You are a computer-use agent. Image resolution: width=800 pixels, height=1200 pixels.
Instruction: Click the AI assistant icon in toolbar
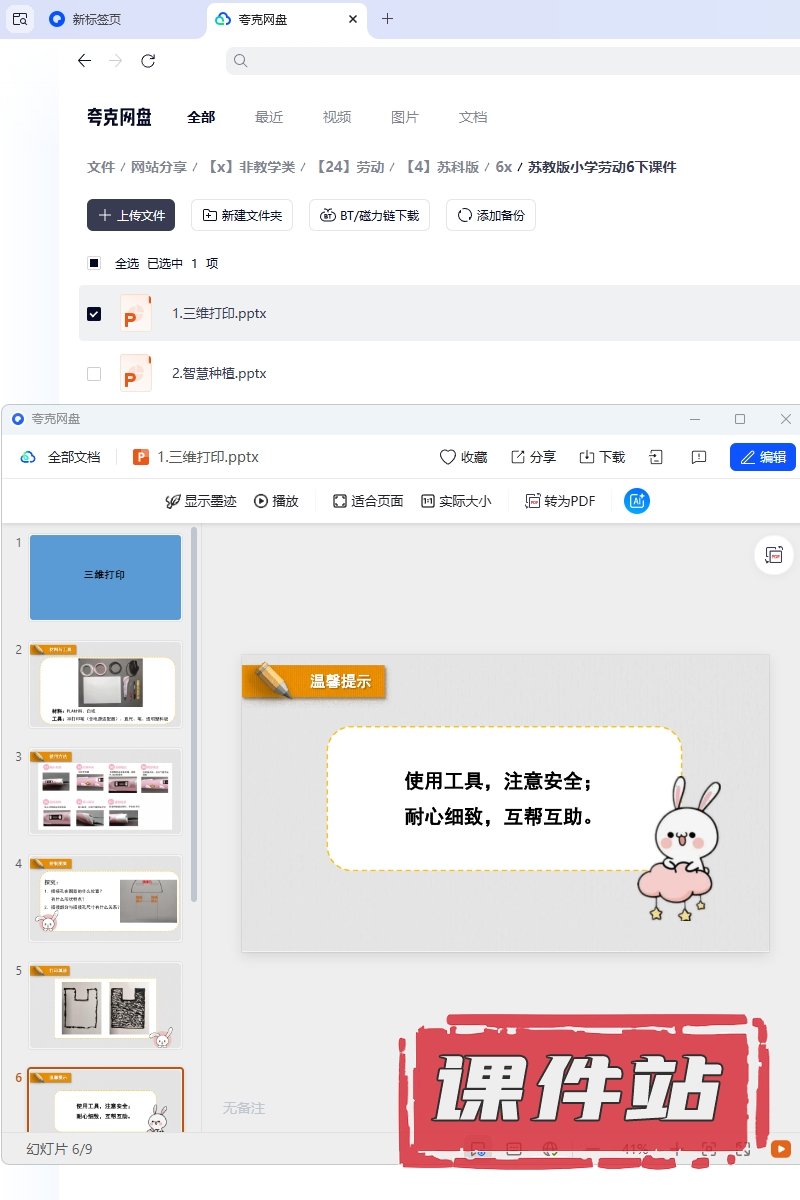click(x=637, y=501)
